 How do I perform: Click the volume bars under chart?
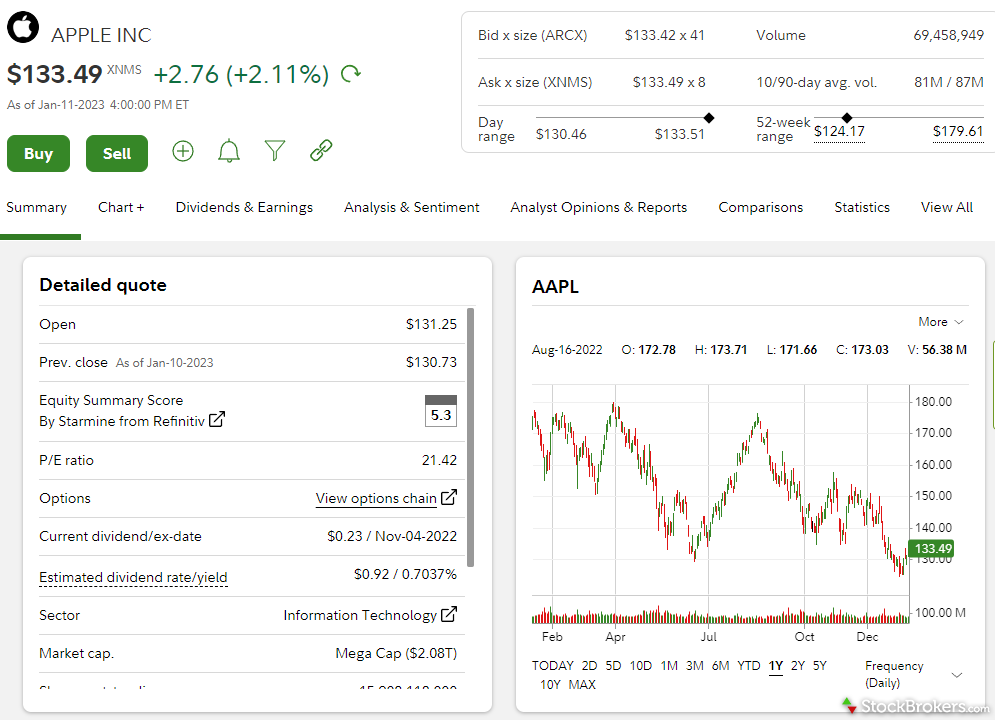tap(720, 614)
